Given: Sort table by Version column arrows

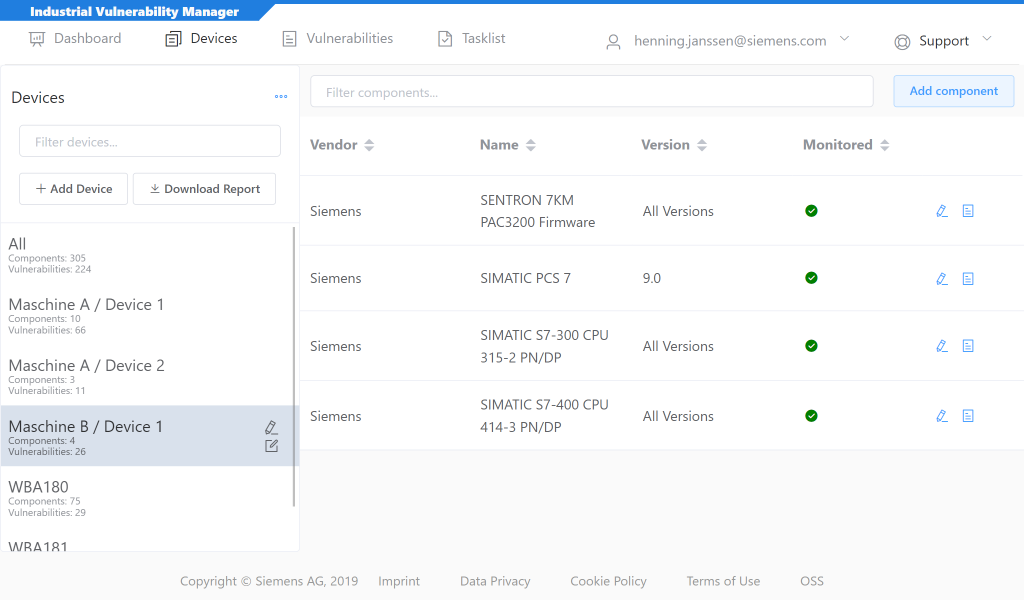Looking at the screenshot, I should pos(702,145).
